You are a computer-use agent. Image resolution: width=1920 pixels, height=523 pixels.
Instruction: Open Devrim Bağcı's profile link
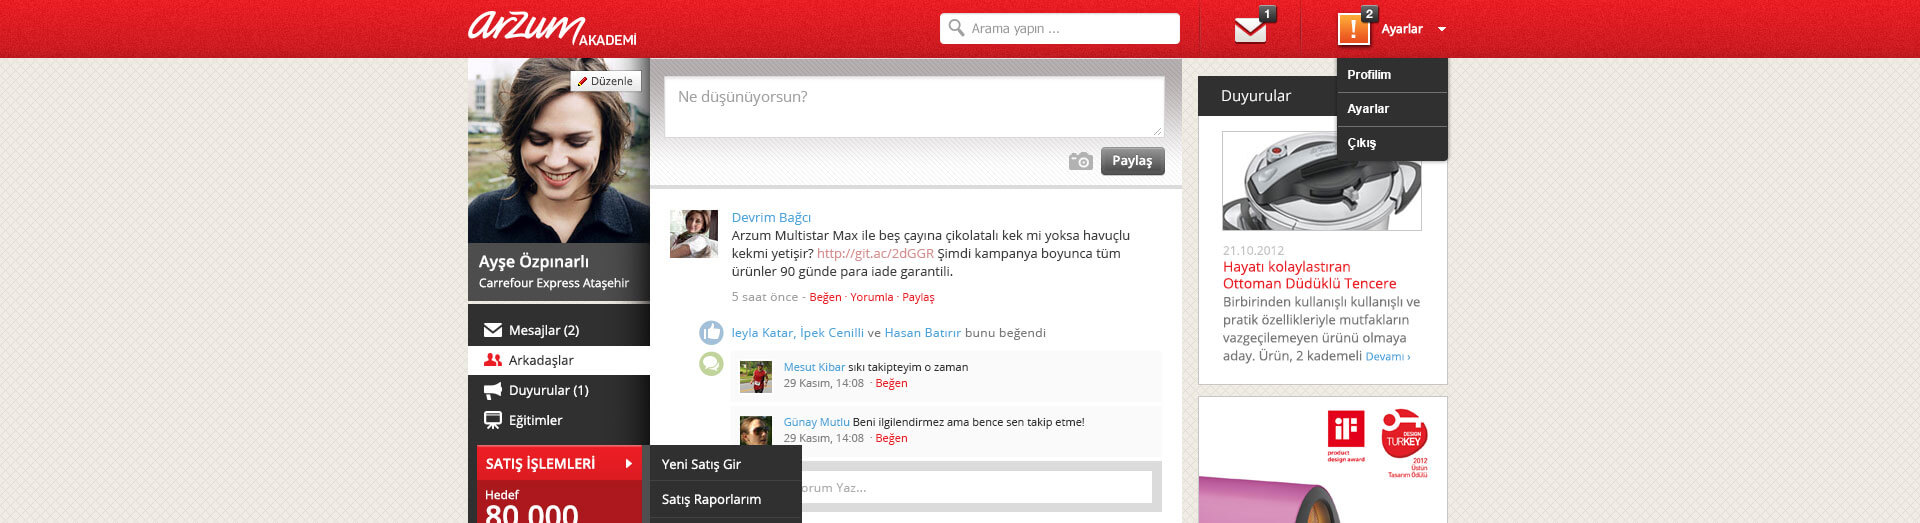click(771, 217)
